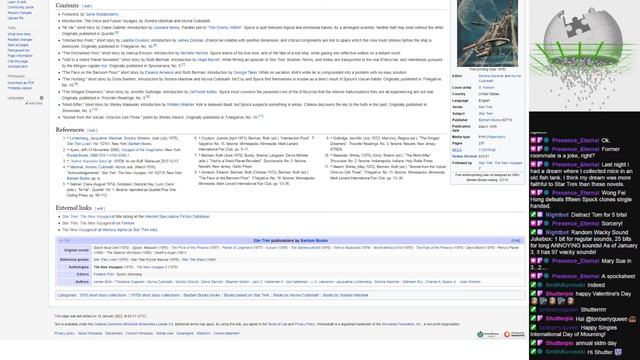Screen dimensions: 640x360
Task: Open the Leonard Nimoy link
Action: click(x=167, y=28)
